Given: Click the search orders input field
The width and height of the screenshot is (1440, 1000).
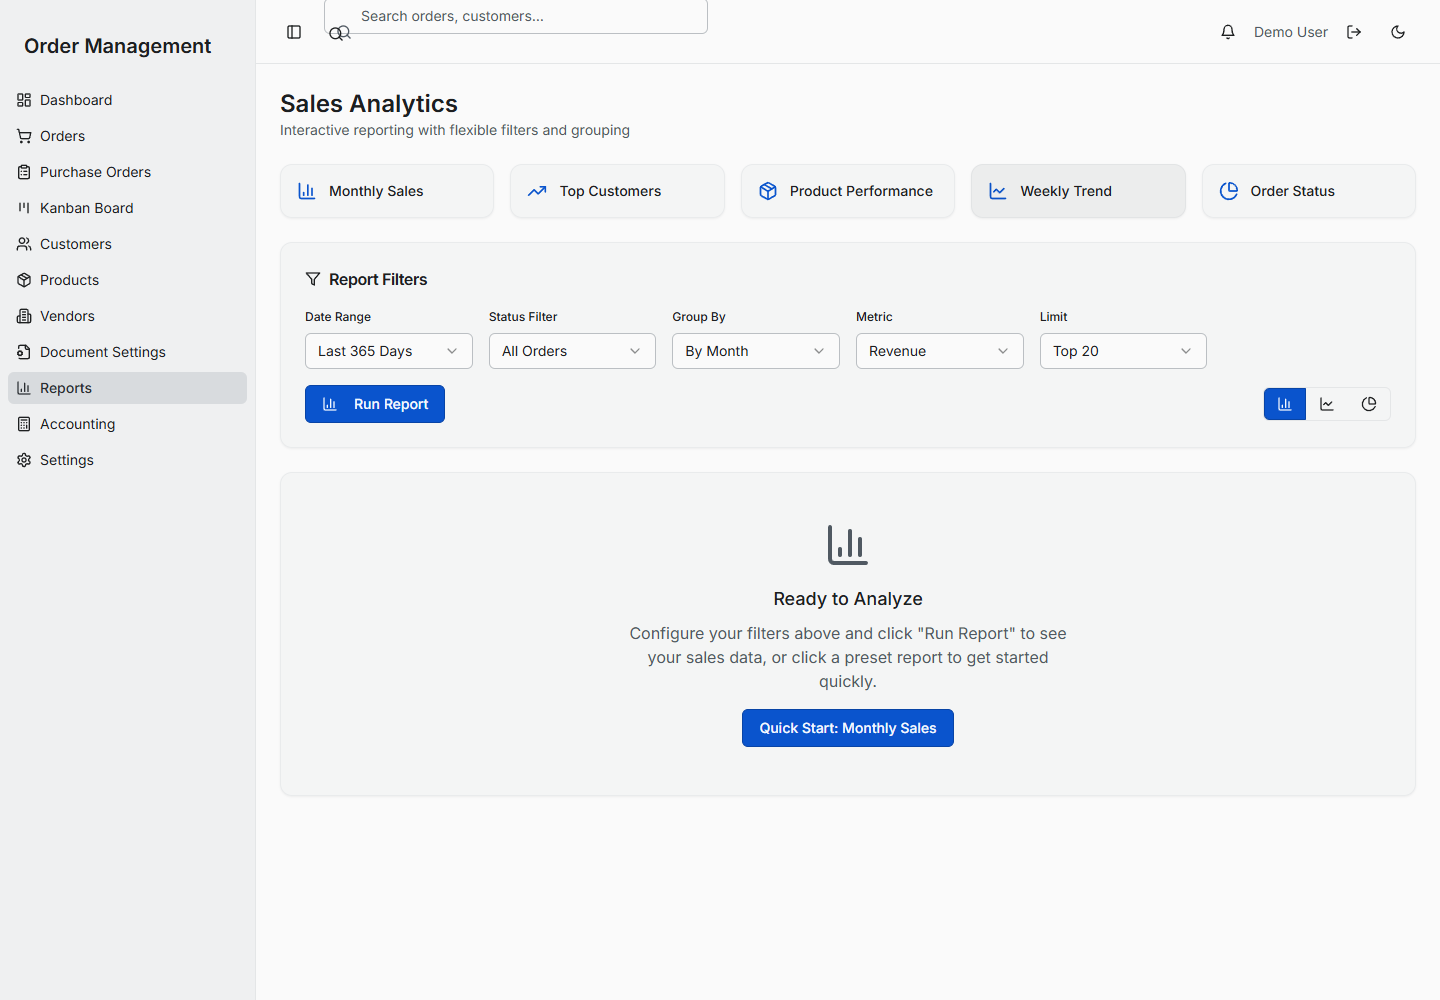Looking at the screenshot, I should 516,16.
